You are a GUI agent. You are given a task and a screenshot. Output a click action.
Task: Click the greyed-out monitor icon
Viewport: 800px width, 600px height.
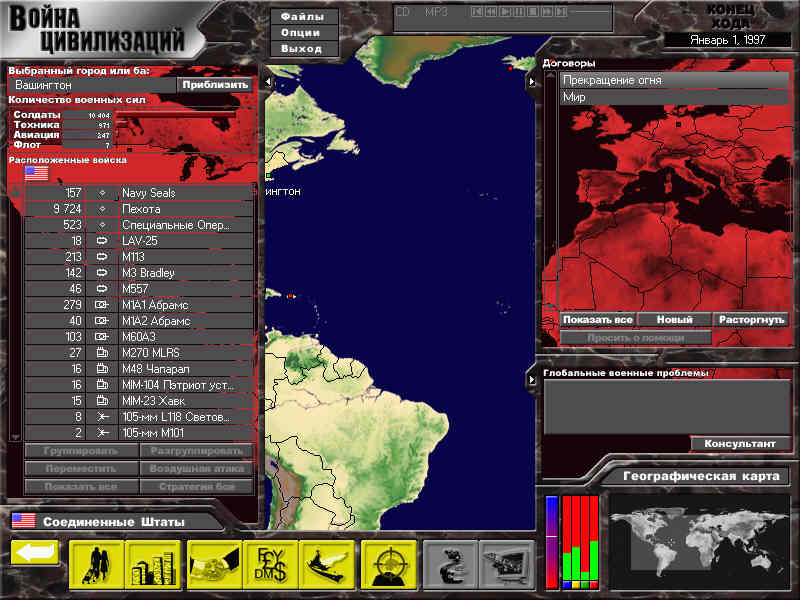tap(507, 565)
